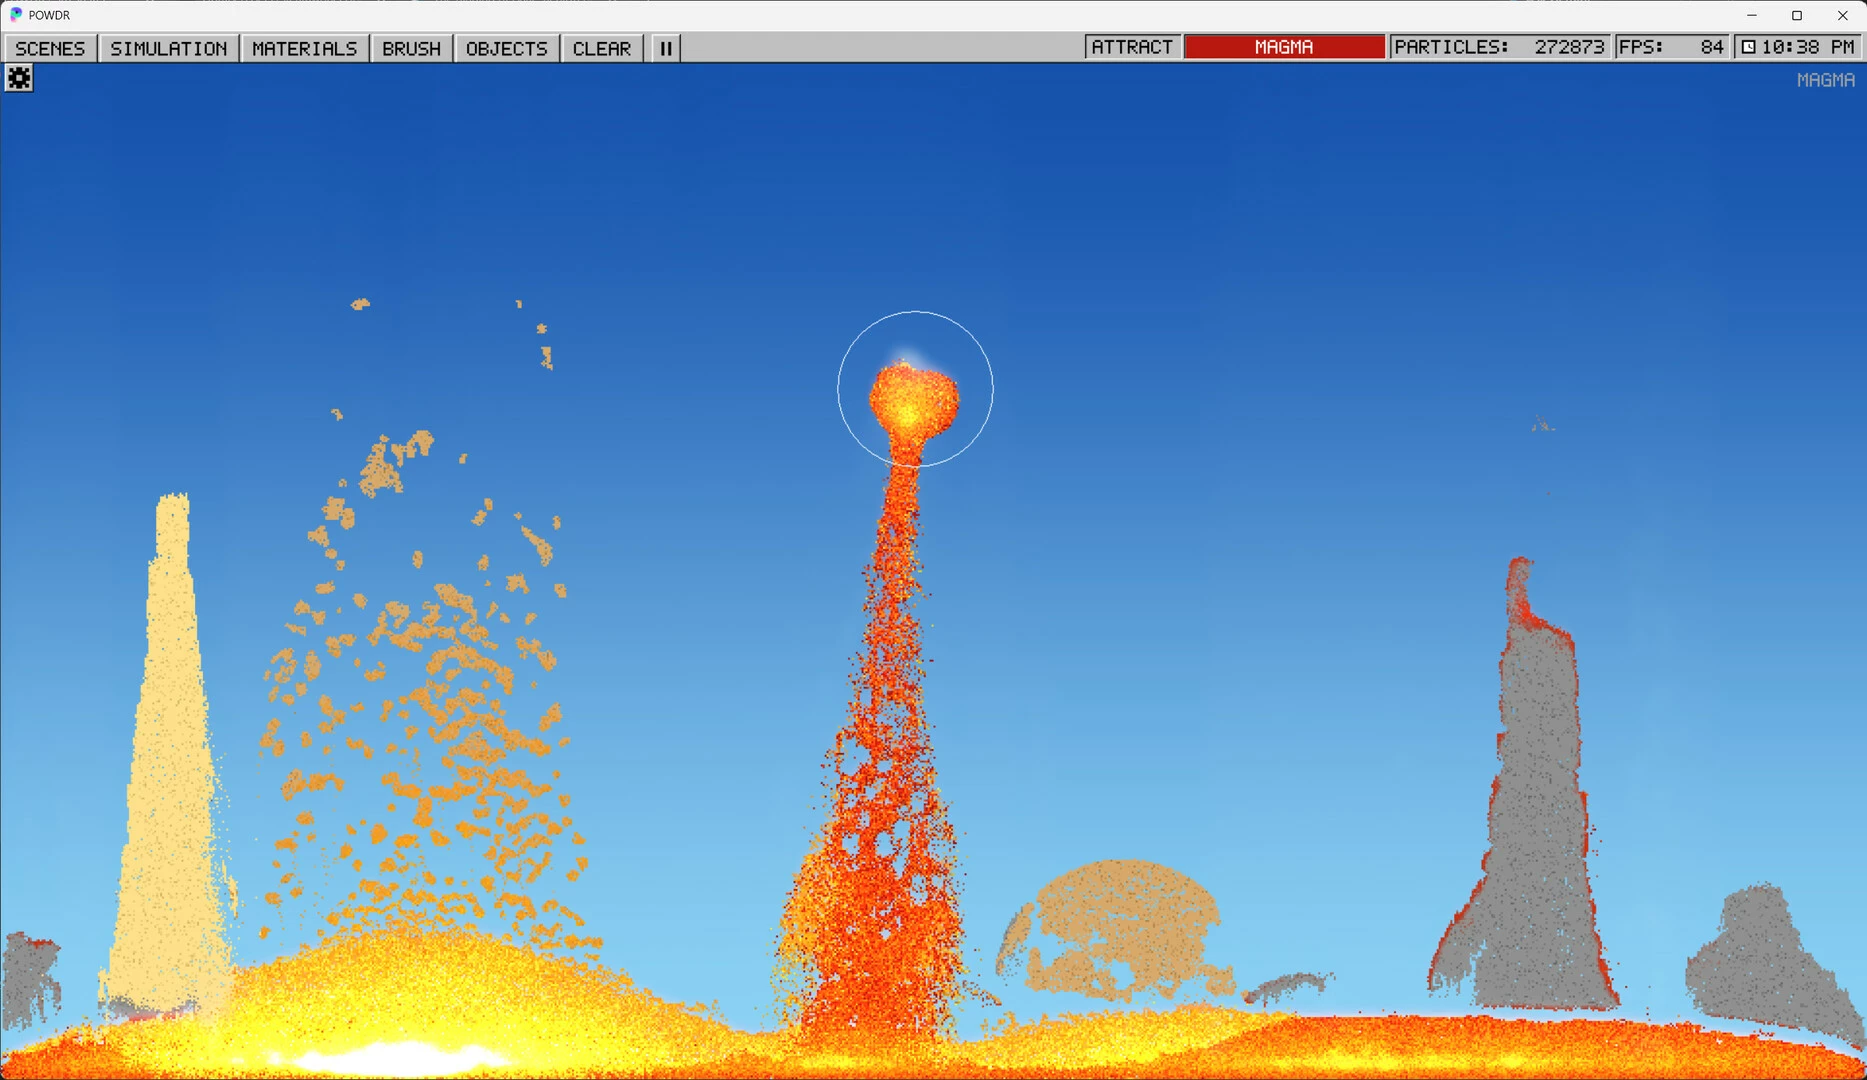This screenshot has width=1867, height=1080.
Task: Click the red MAGMA material swatch
Action: coord(1284,47)
